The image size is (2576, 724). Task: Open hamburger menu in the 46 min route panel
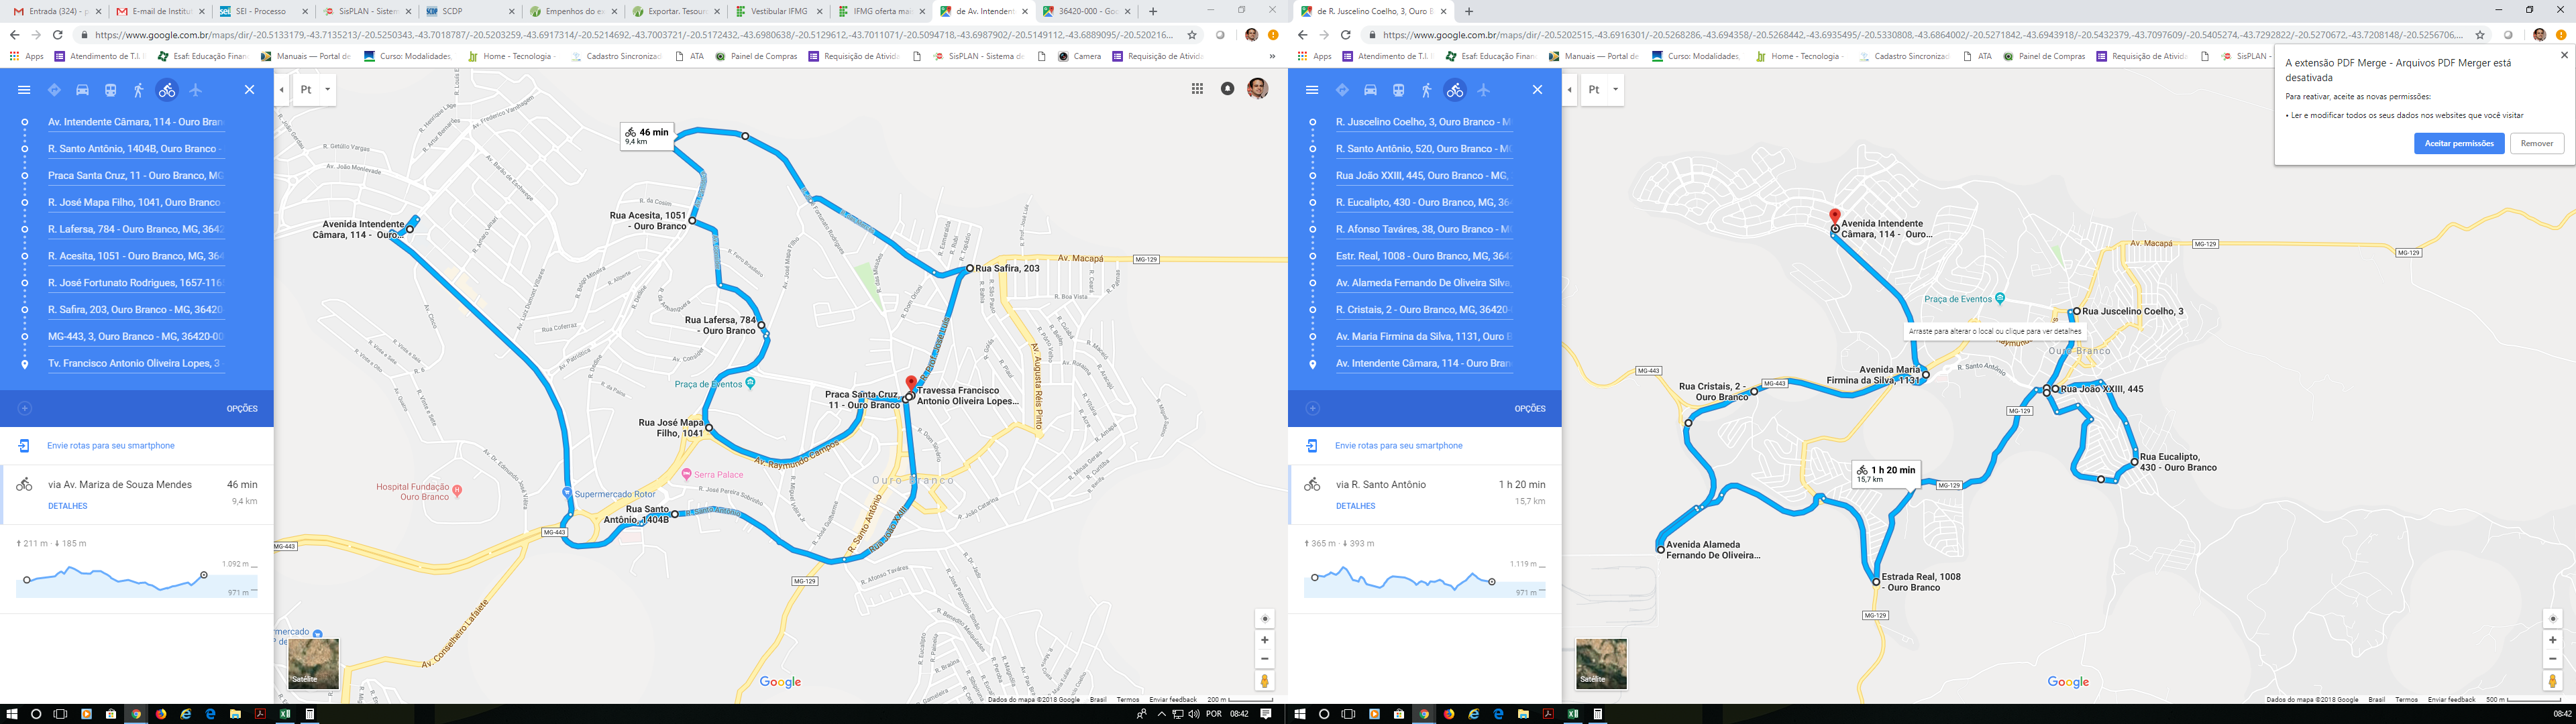(x=24, y=90)
